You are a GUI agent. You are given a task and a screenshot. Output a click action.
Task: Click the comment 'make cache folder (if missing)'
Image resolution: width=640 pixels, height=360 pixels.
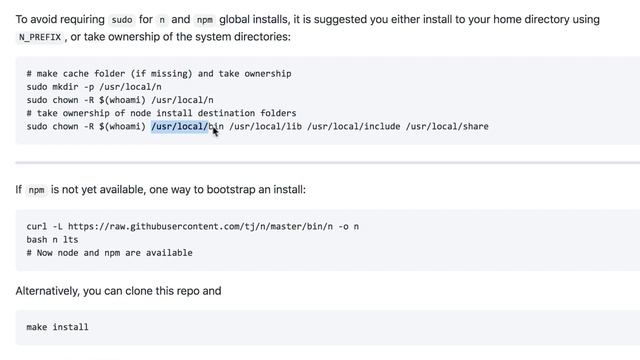(x=114, y=74)
